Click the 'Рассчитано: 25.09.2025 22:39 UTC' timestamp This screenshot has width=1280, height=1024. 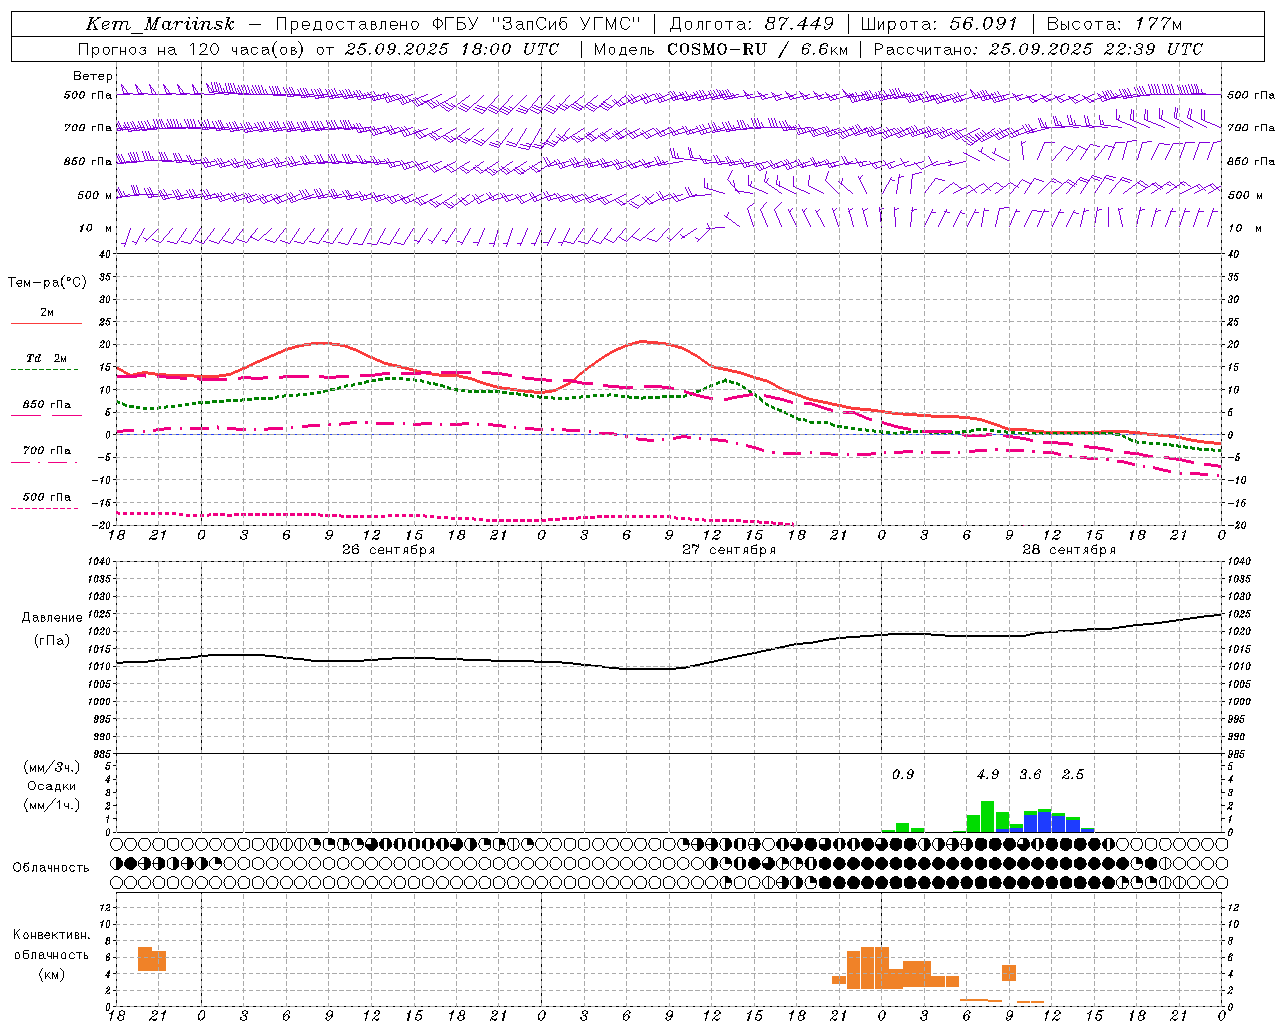point(1038,49)
